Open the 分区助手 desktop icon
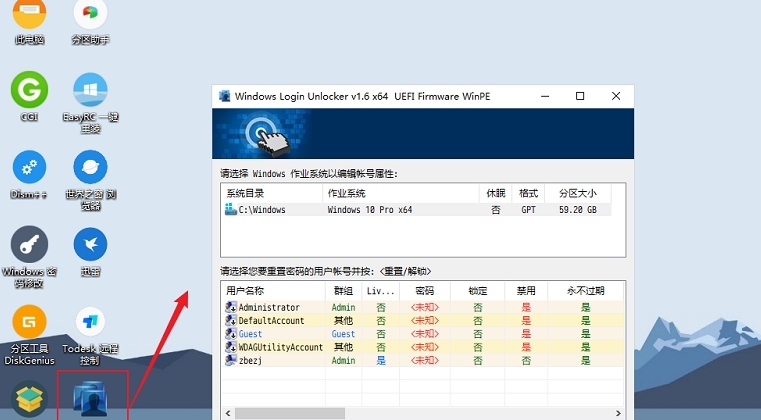 click(90, 15)
